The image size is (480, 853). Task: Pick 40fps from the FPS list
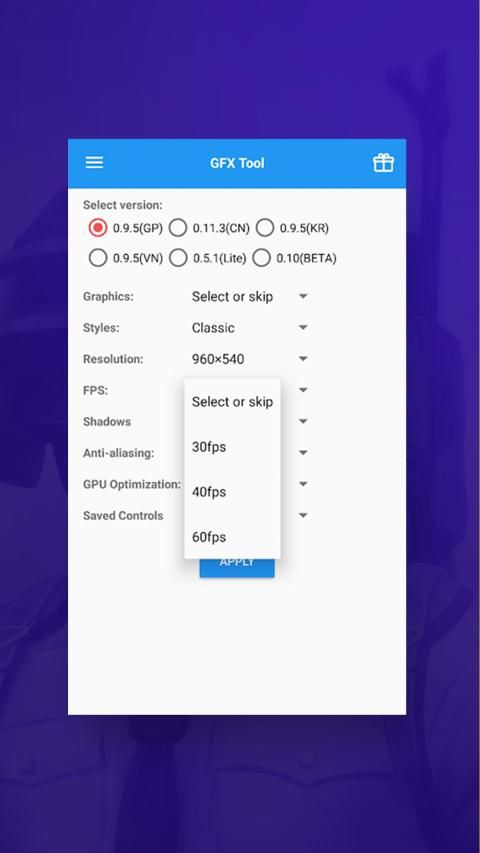click(x=232, y=492)
